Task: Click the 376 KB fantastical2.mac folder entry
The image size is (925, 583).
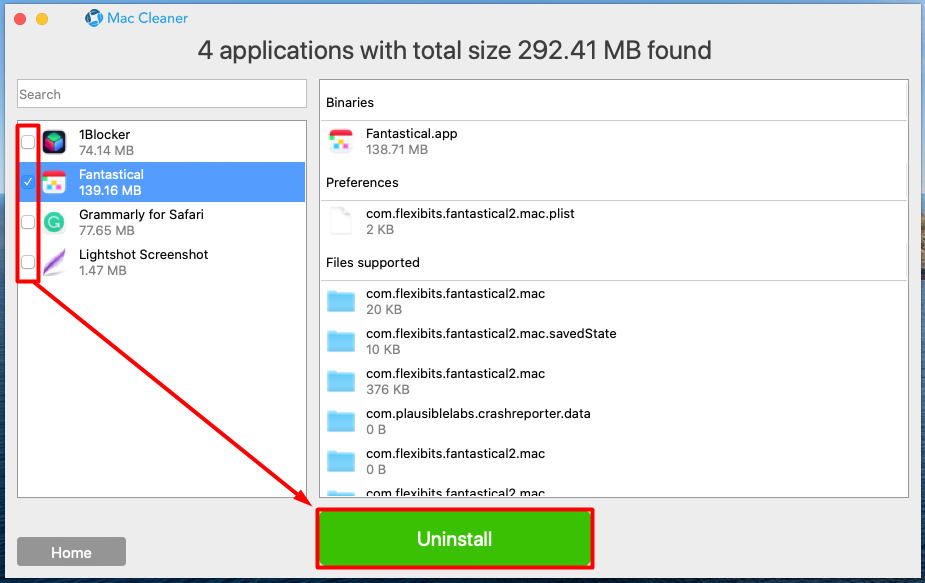Action: click(614, 381)
